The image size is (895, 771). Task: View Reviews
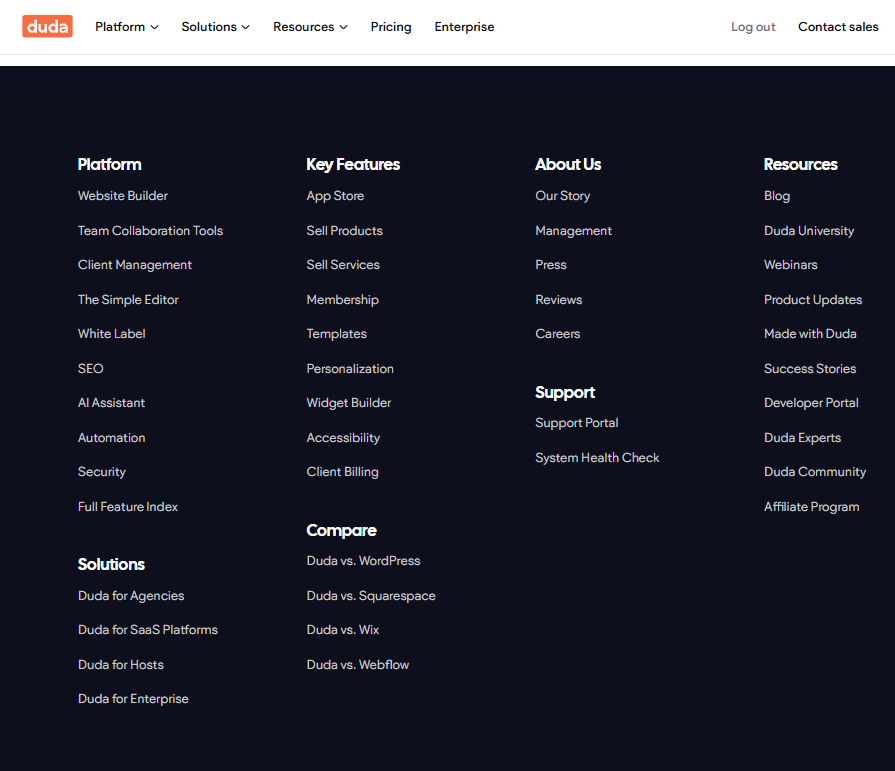558,300
